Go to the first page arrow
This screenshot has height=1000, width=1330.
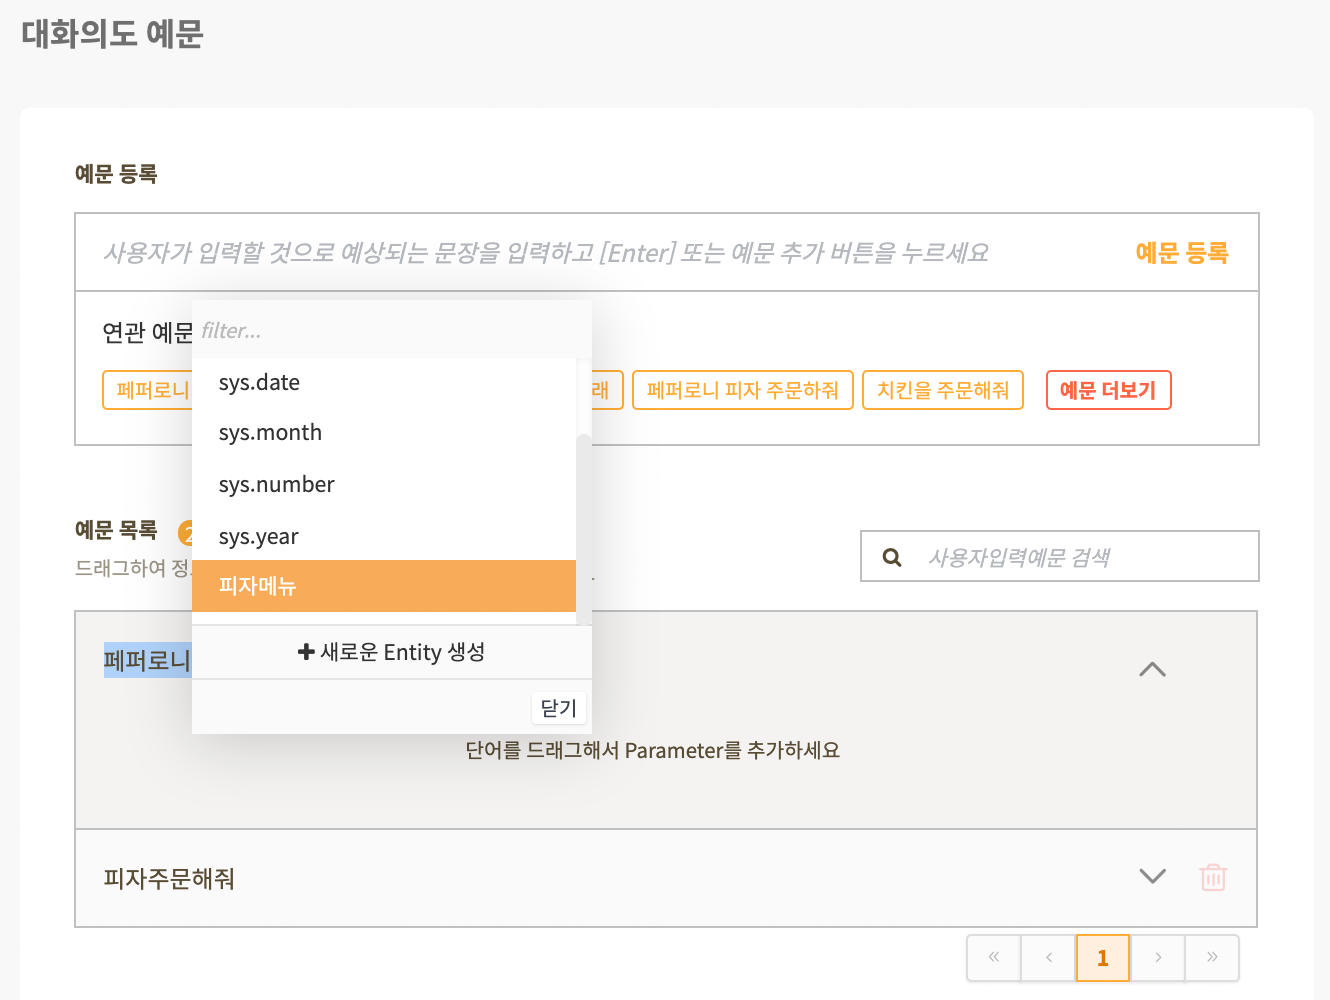click(x=994, y=958)
